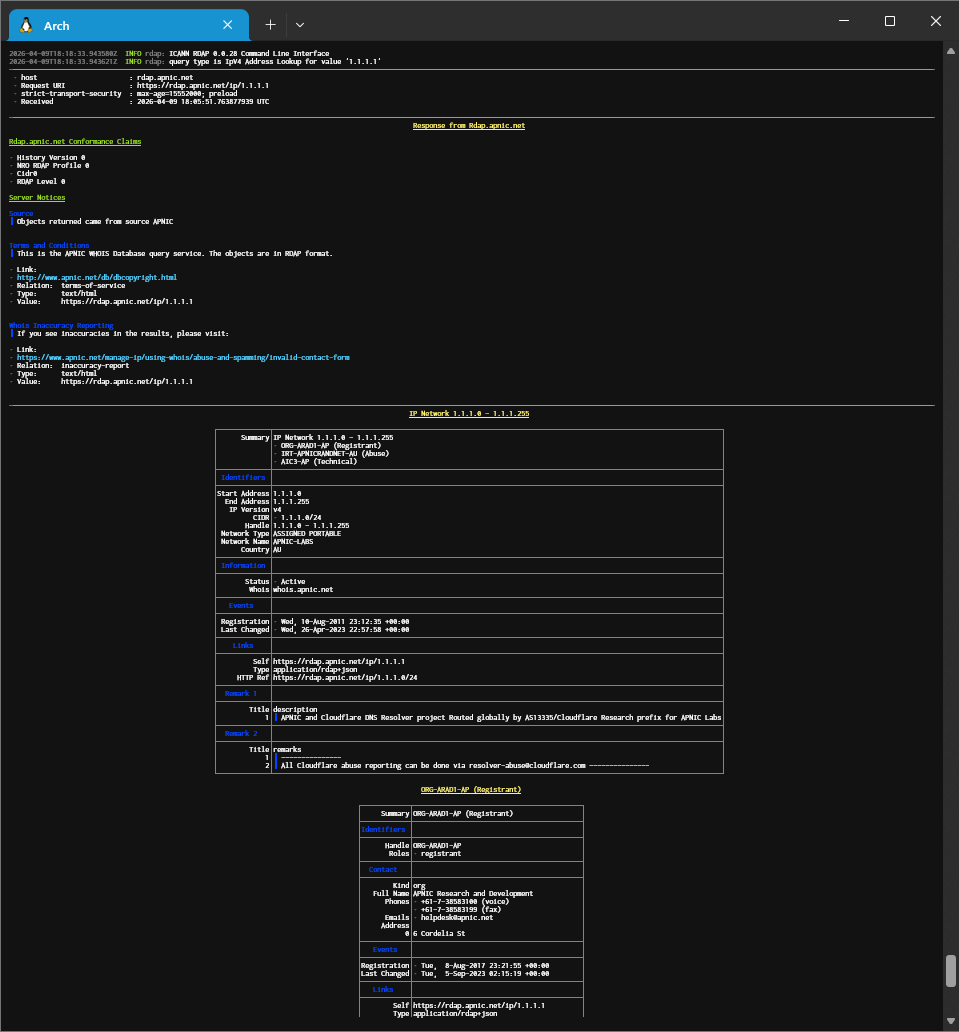
Task: Maximize the terminal window
Action: [x=890, y=21]
